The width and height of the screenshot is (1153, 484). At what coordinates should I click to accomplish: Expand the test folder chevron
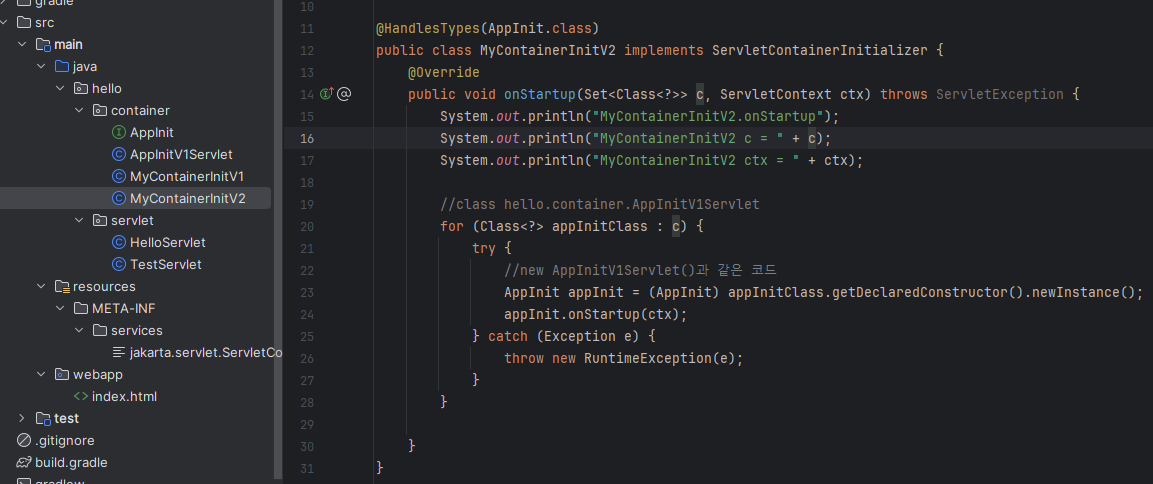click(22, 419)
